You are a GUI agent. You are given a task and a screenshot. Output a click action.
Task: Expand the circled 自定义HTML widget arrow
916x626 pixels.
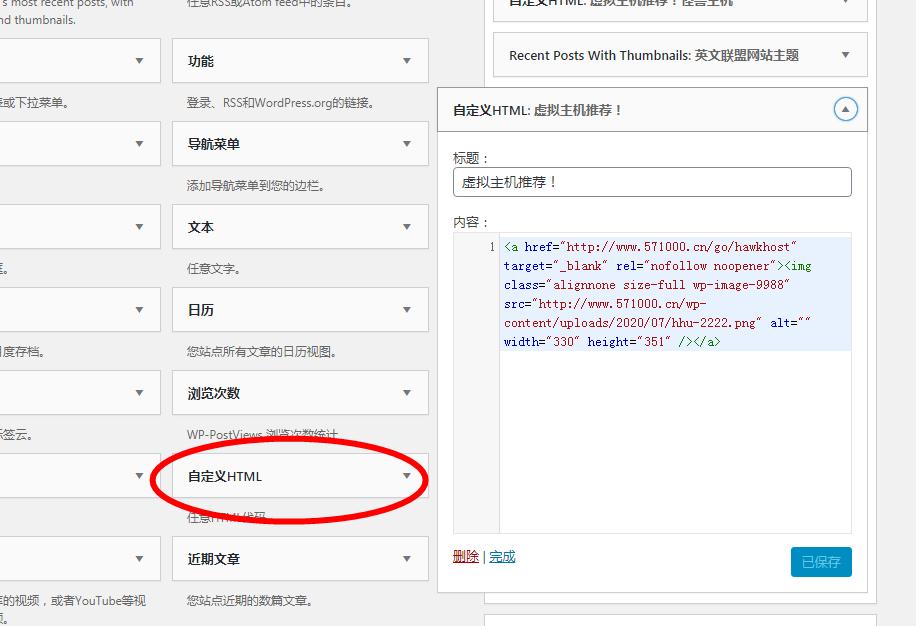[x=406, y=476]
